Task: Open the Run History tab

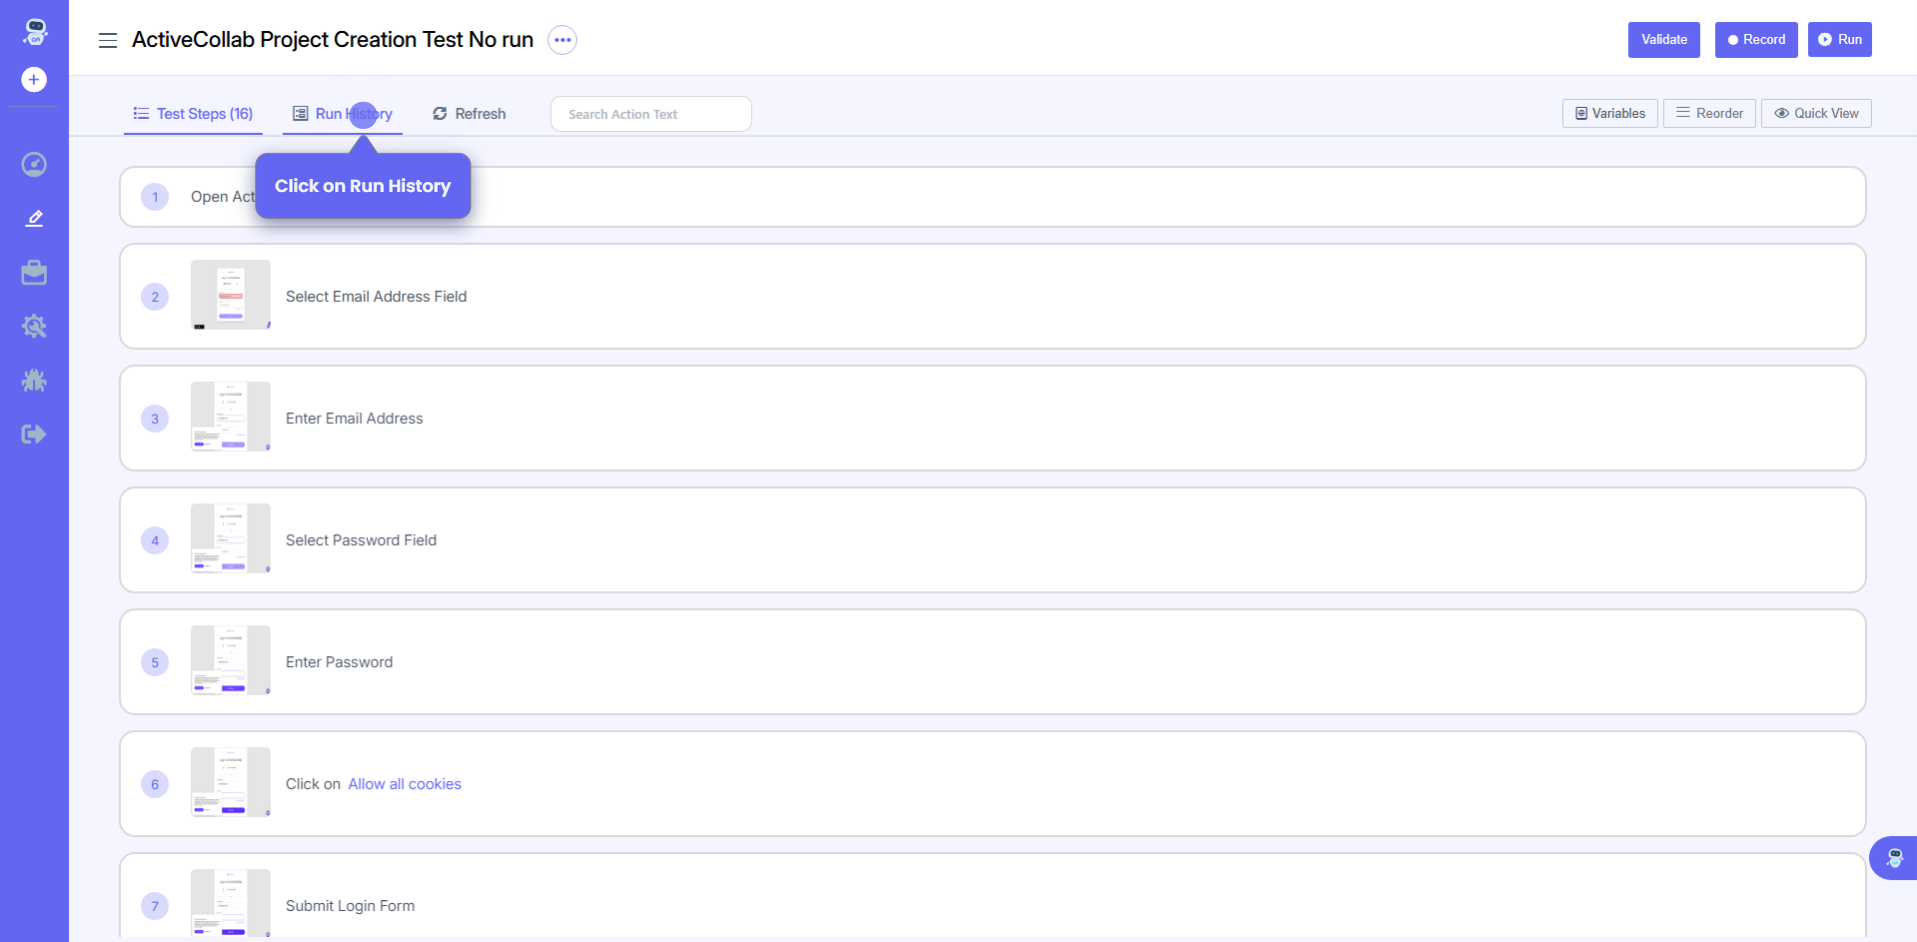Action: 342,114
